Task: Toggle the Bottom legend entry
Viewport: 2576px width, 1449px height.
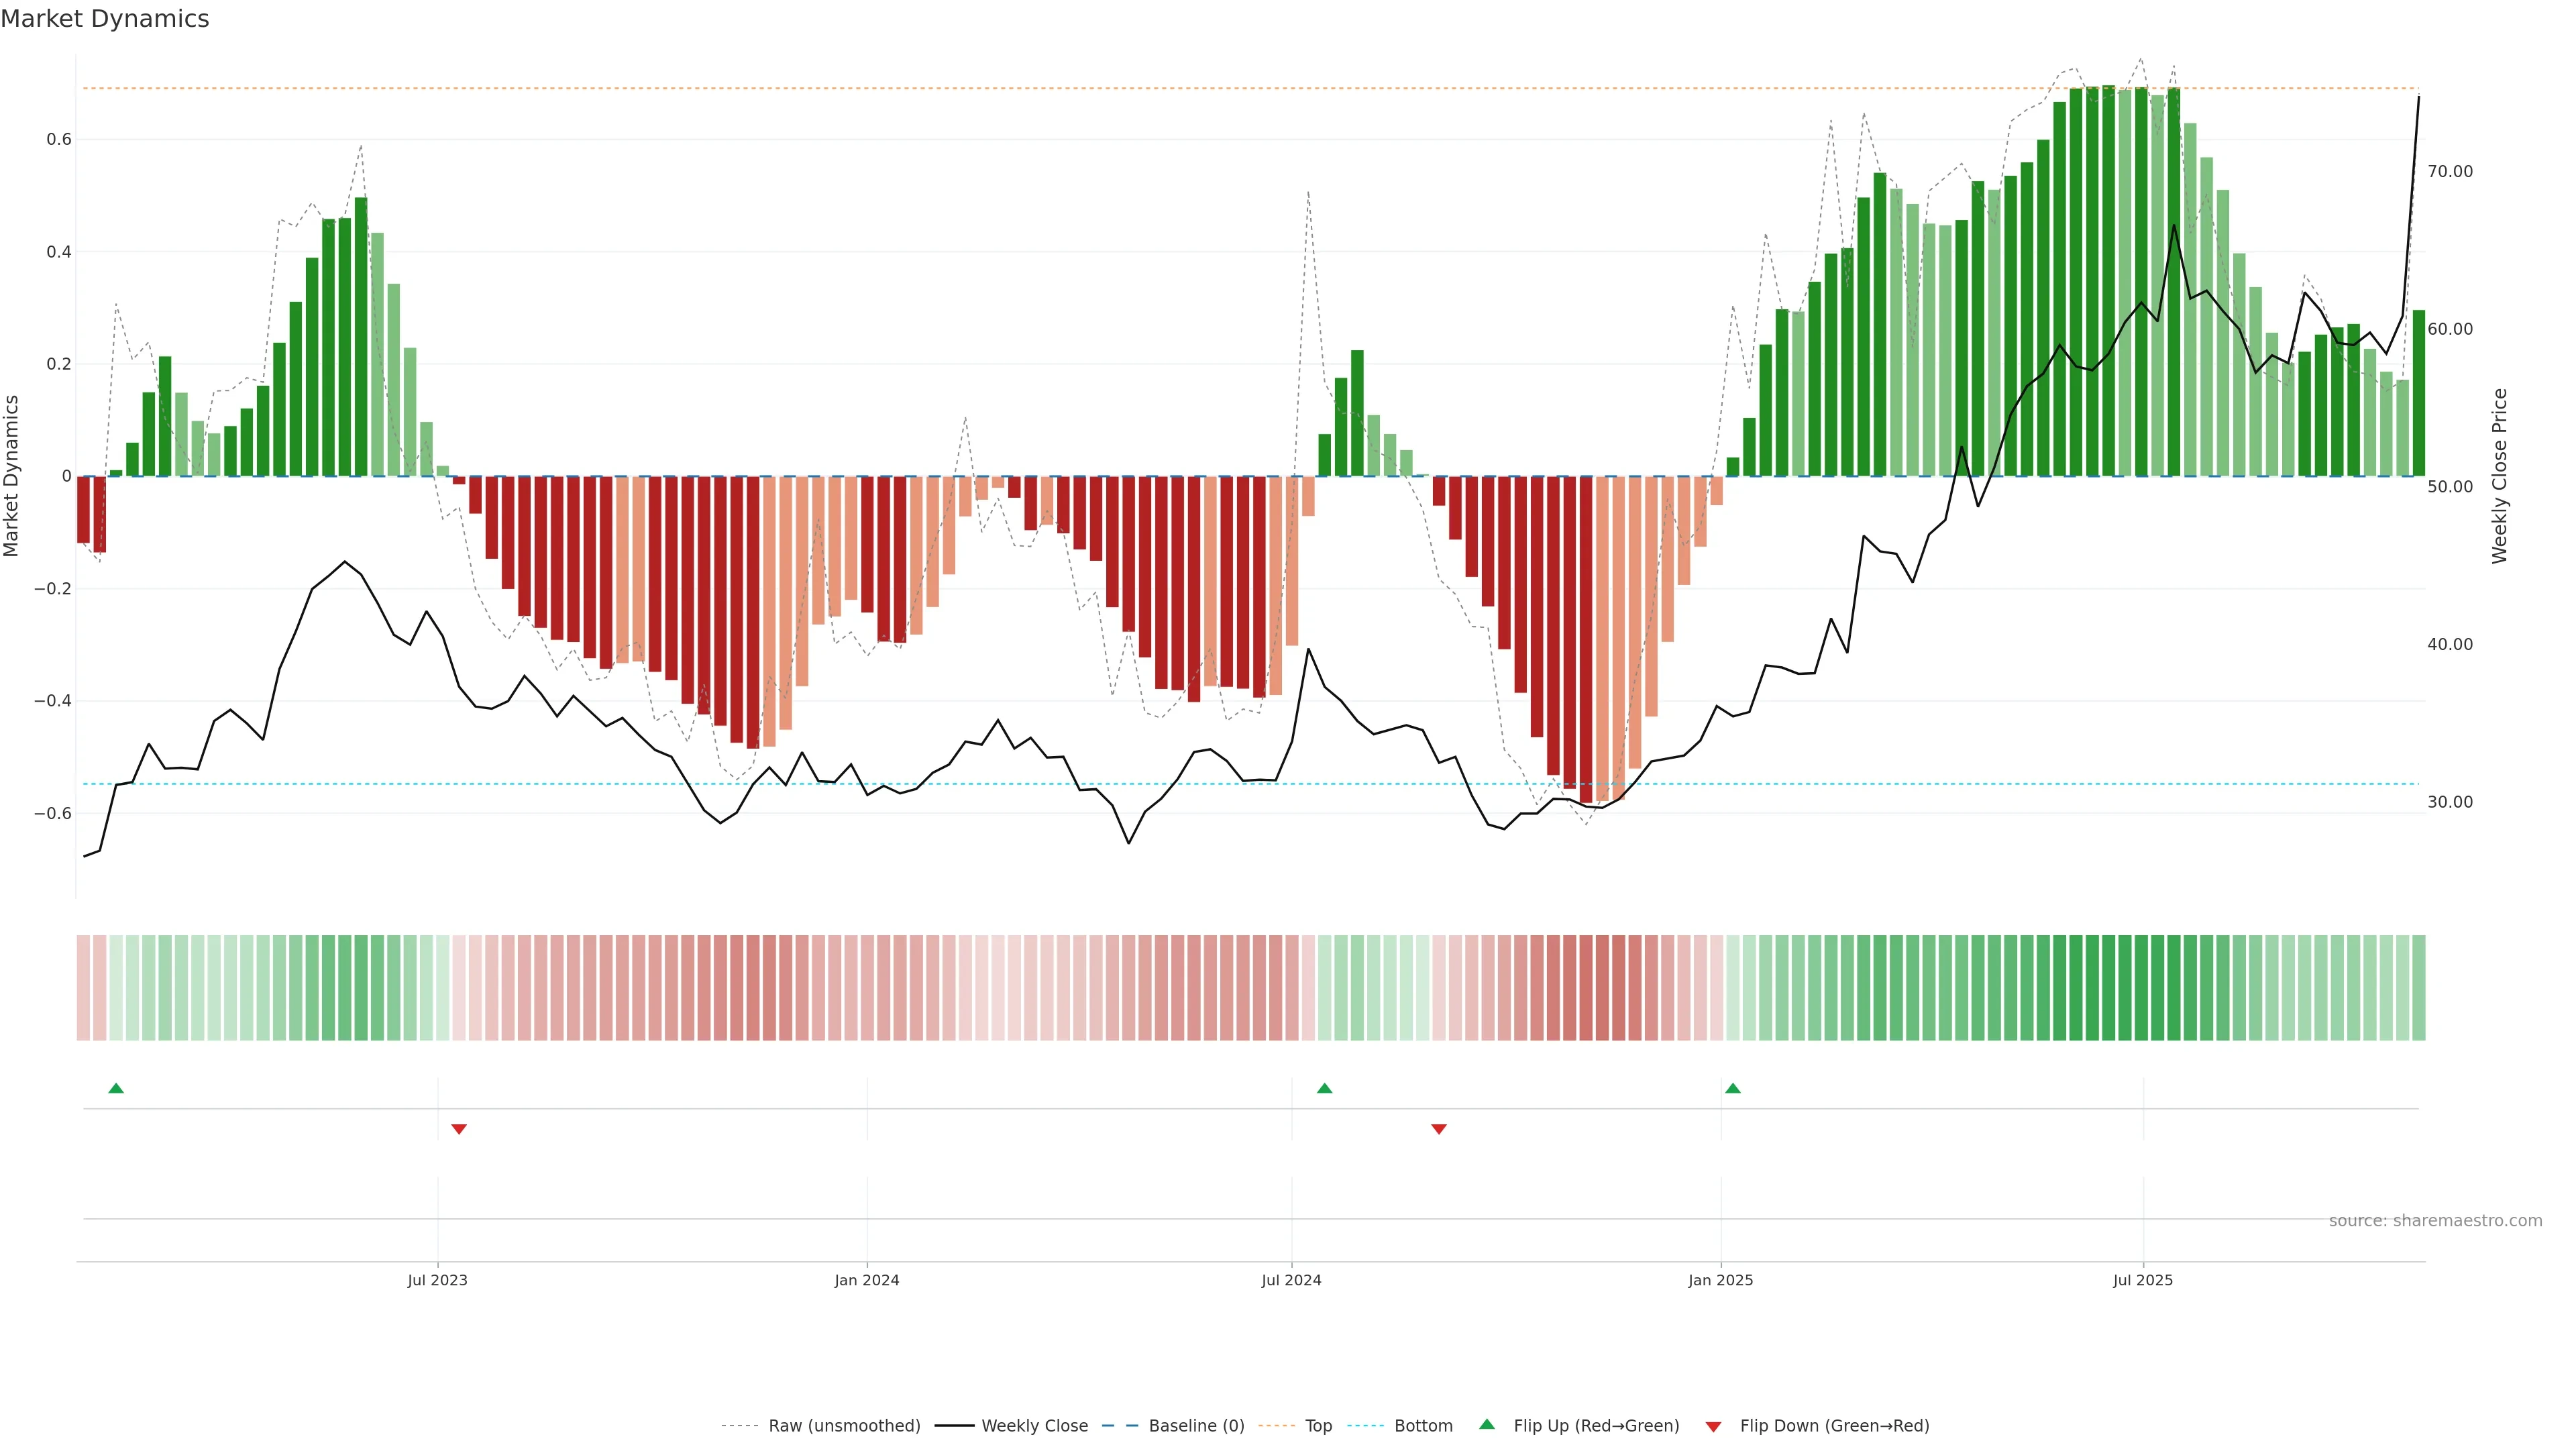Action: pyautogui.click(x=1423, y=1426)
